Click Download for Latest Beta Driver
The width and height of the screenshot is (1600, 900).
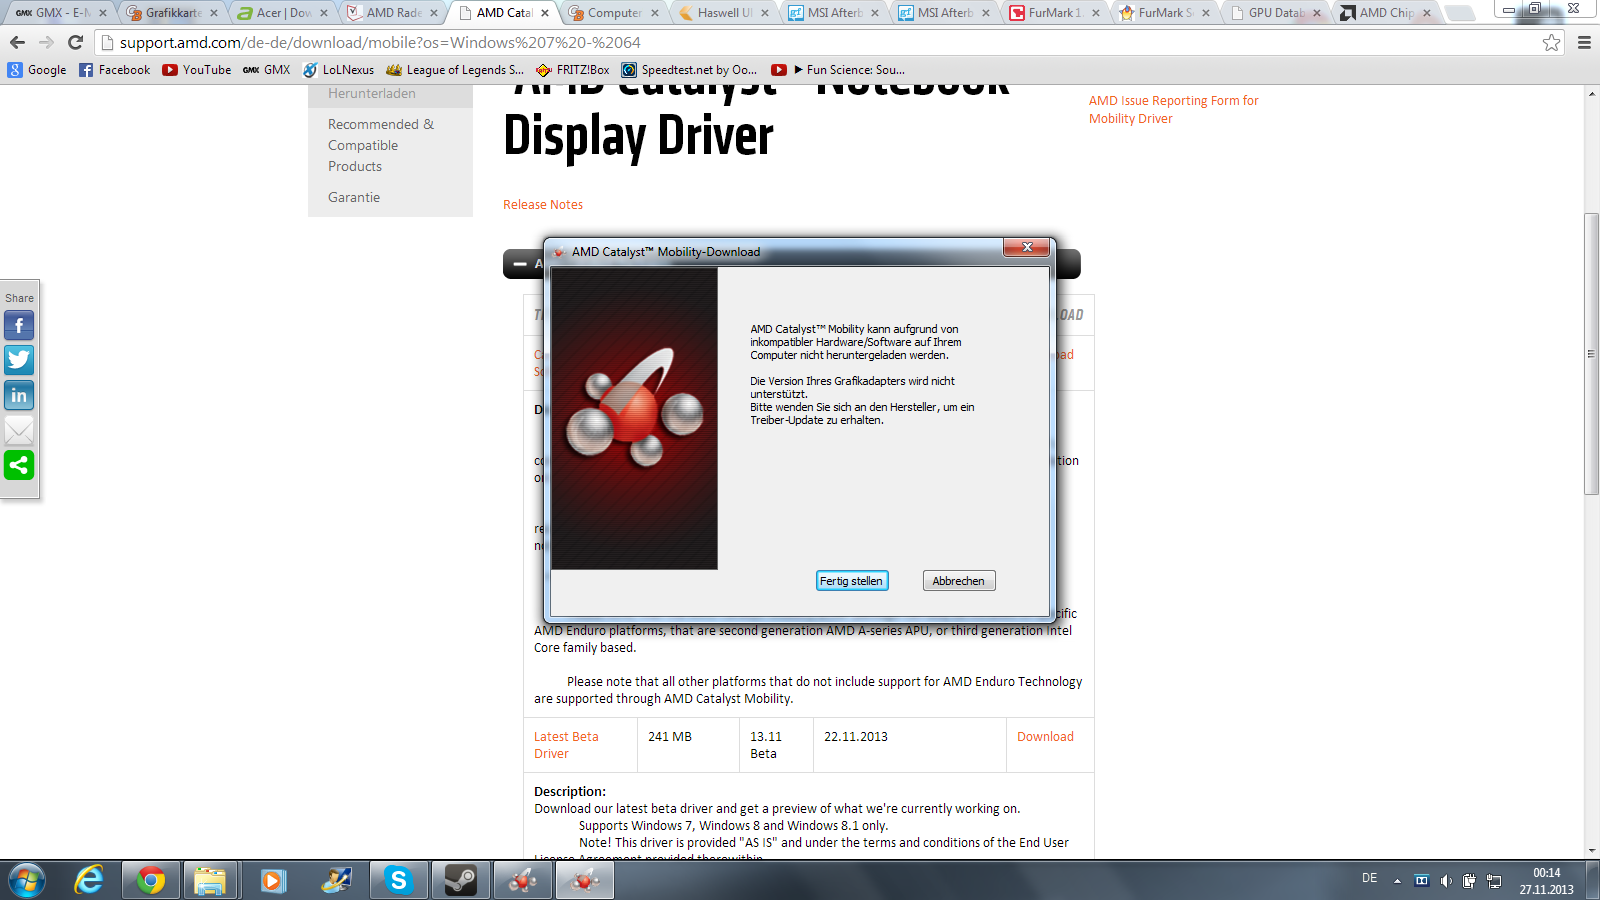tap(1045, 737)
